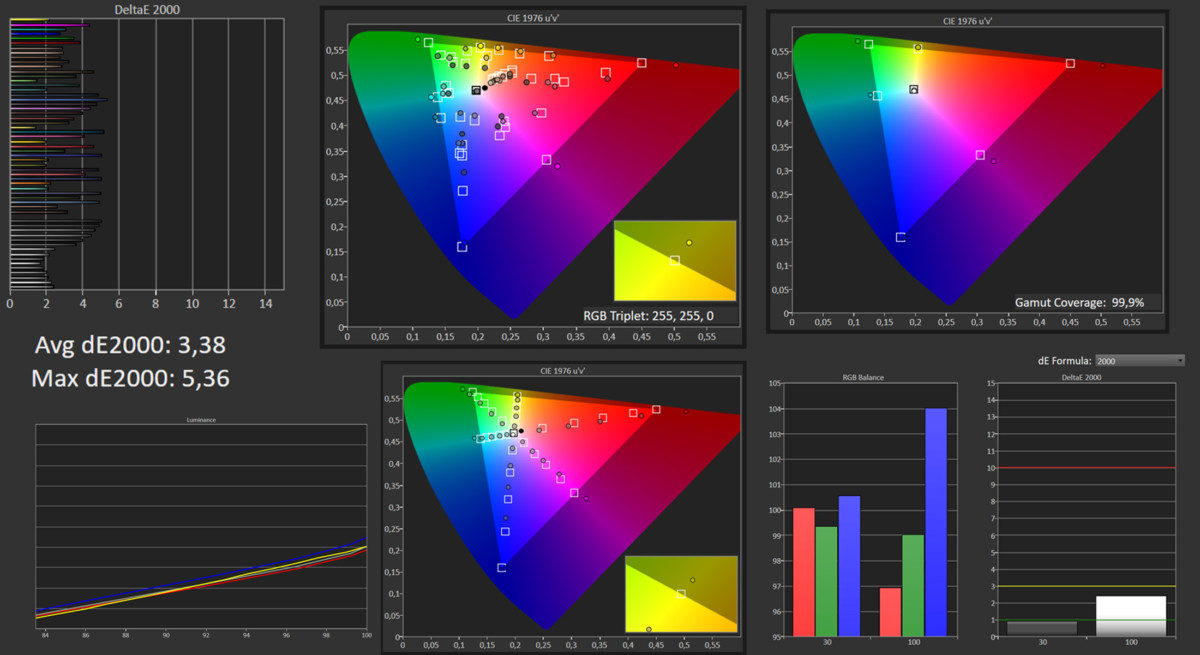Click the green bar at 100 in RGB Balance
Screen dimensions: 1200x655
point(912,586)
